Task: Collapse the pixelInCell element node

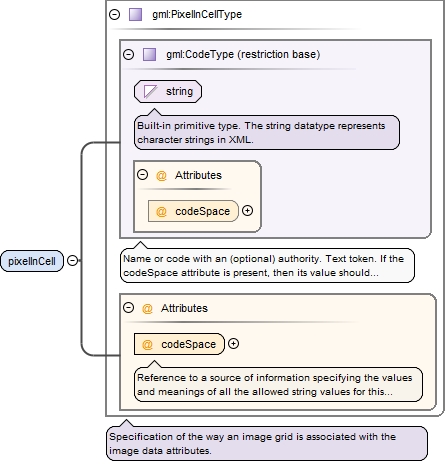Action: pyautogui.click(x=72, y=260)
